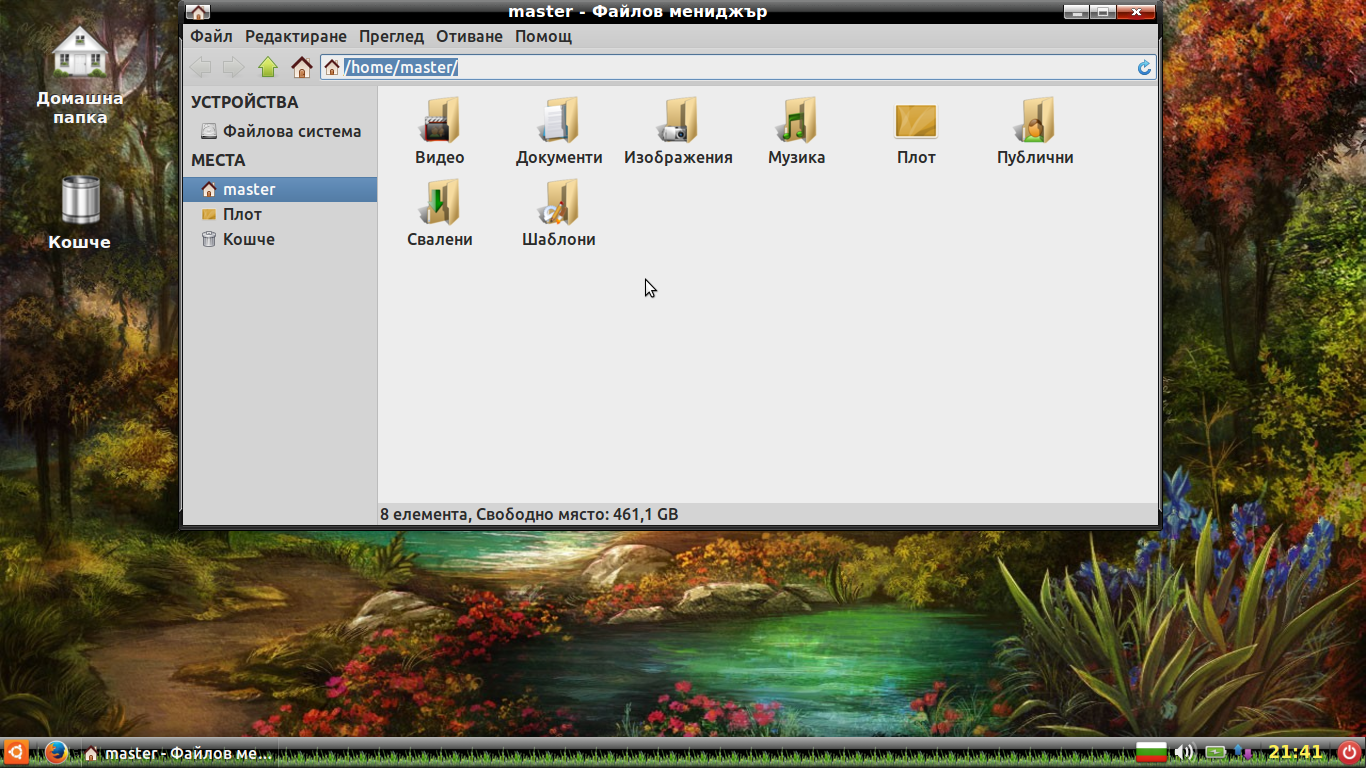Open the volume control in tray

[x=1184, y=752]
